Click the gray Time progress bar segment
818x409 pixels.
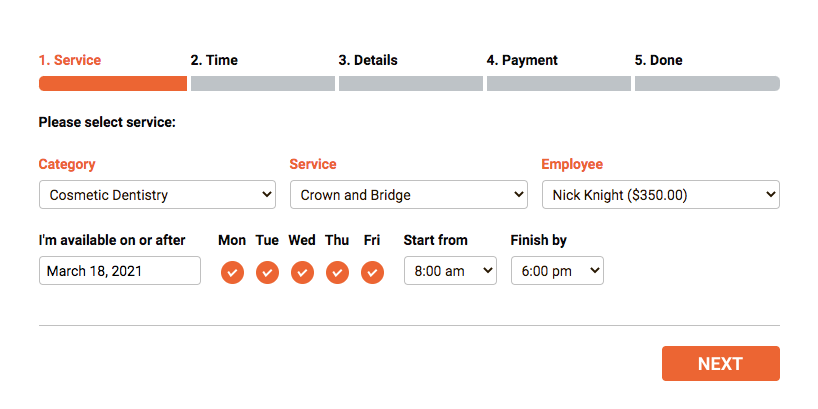point(263,83)
